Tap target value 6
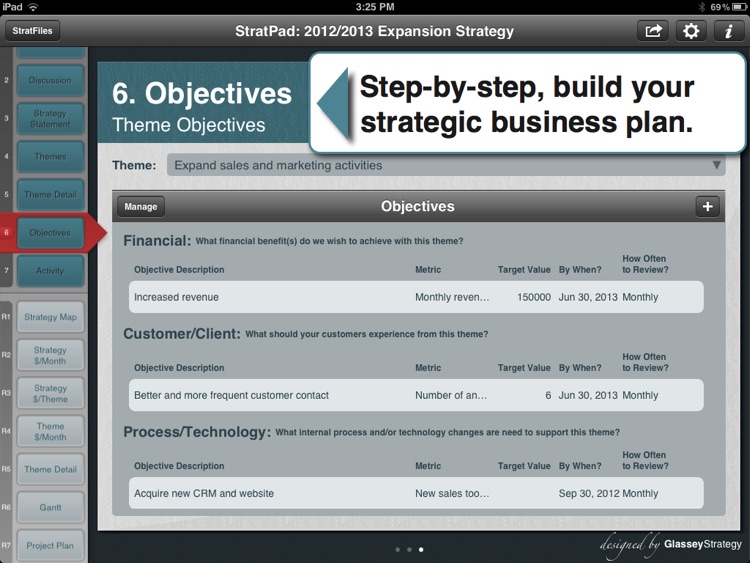Image resolution: width=750 pixels, height=563 pixels. (x=548, y=395)
